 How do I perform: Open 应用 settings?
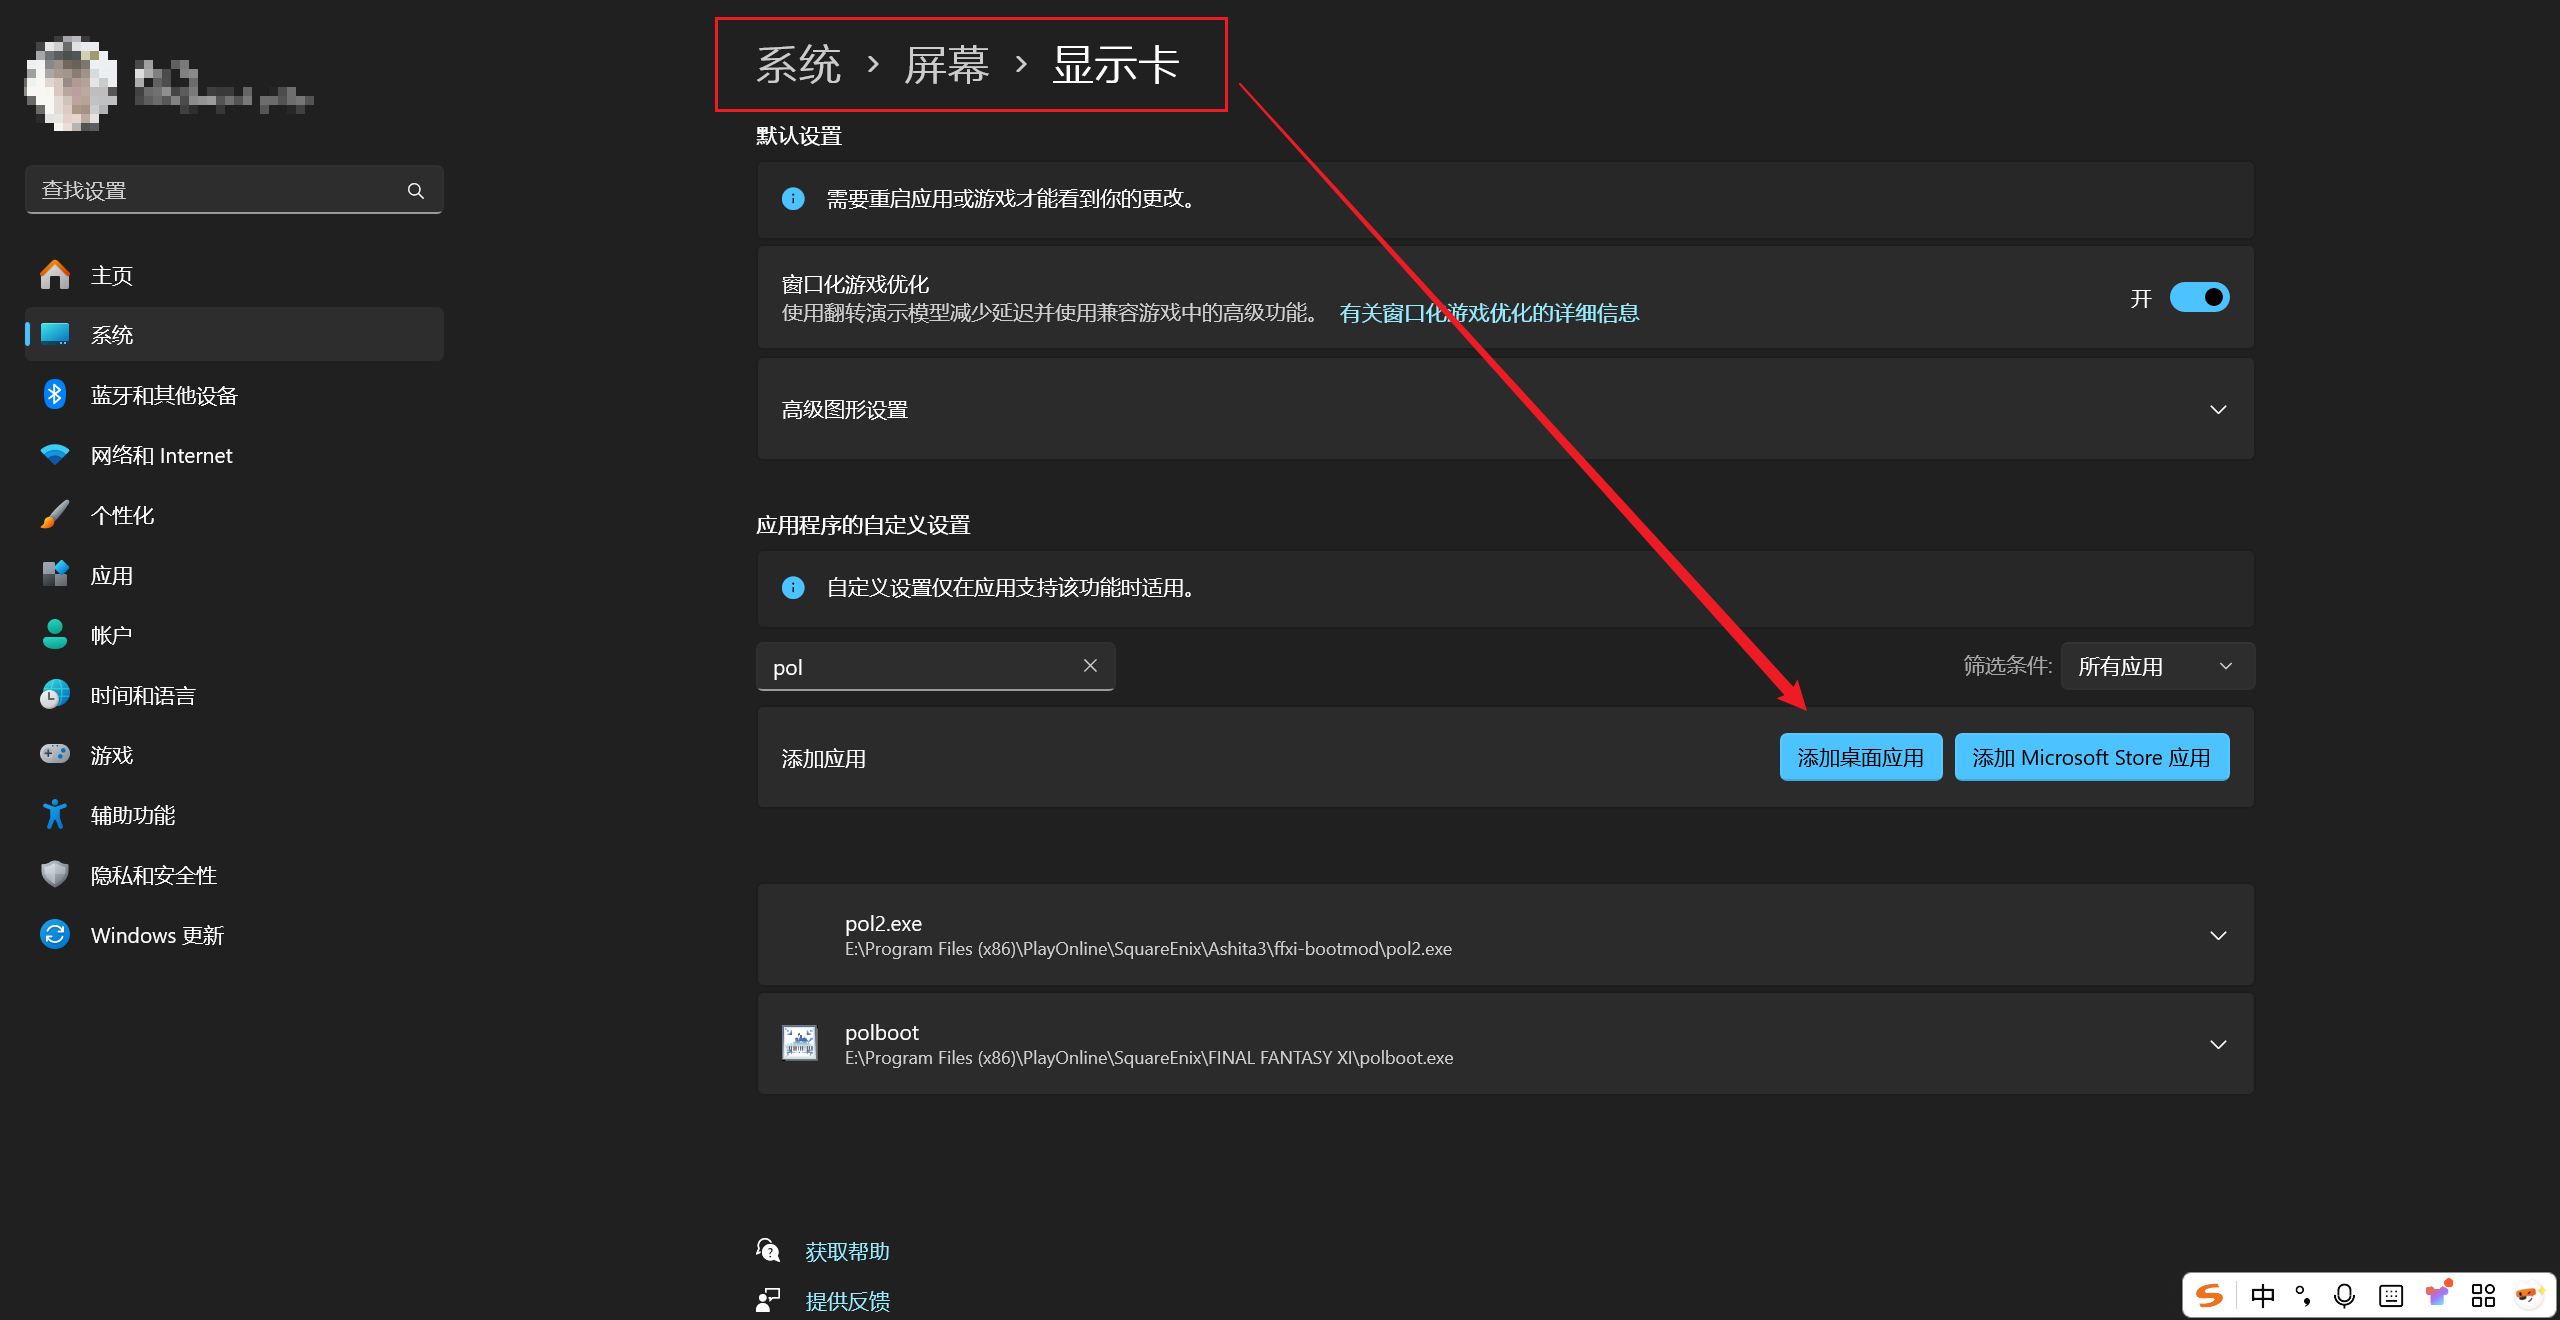pos(113,575)
